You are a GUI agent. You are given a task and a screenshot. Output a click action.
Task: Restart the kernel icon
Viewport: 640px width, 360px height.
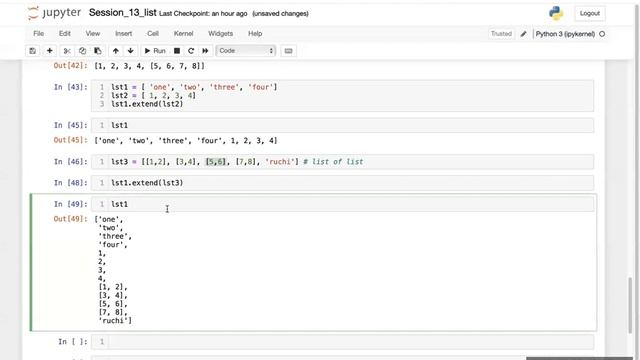click(191, 51)
